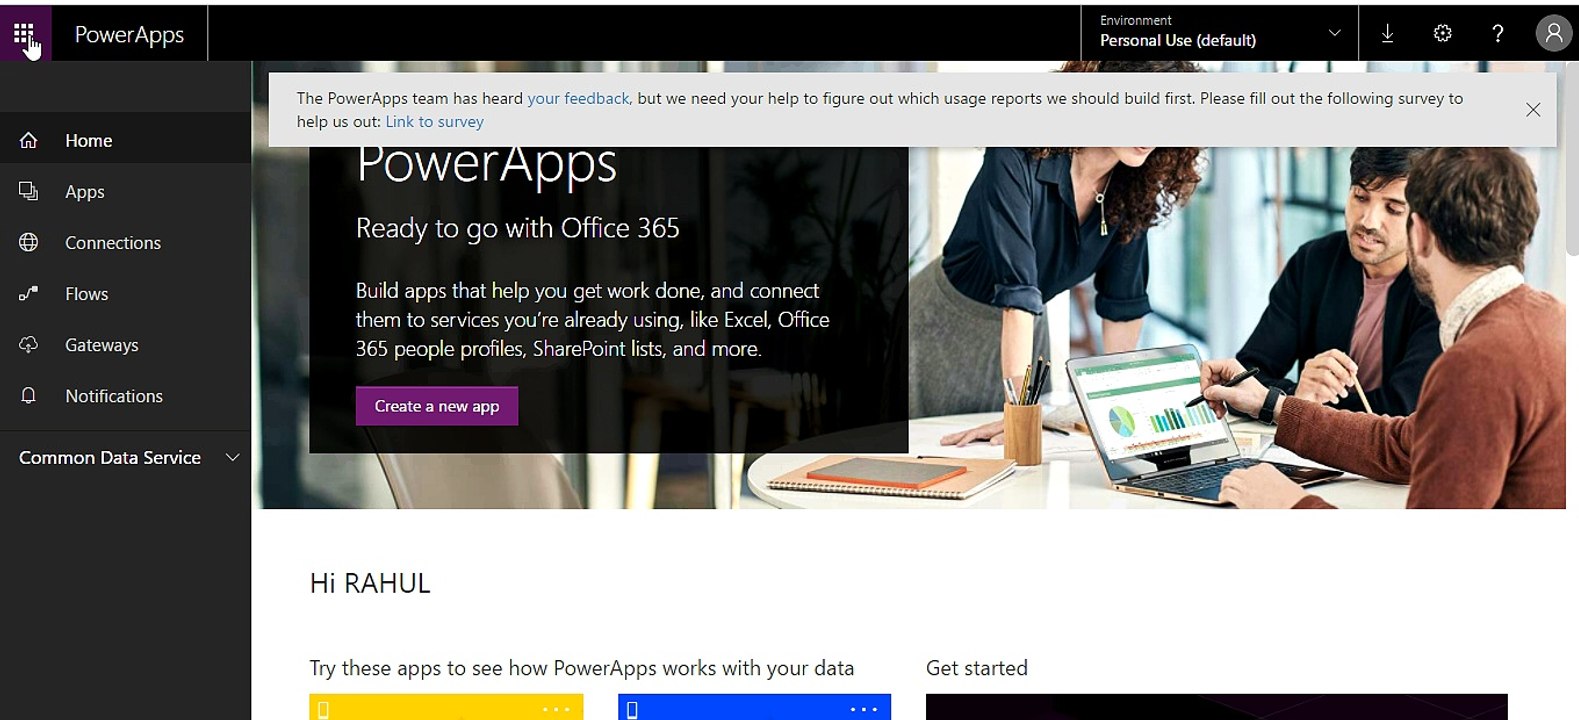The height and width of the screenshot is (720, 1579).
Task: Click 'Try these apps' heading text
Action: point(582,668)
